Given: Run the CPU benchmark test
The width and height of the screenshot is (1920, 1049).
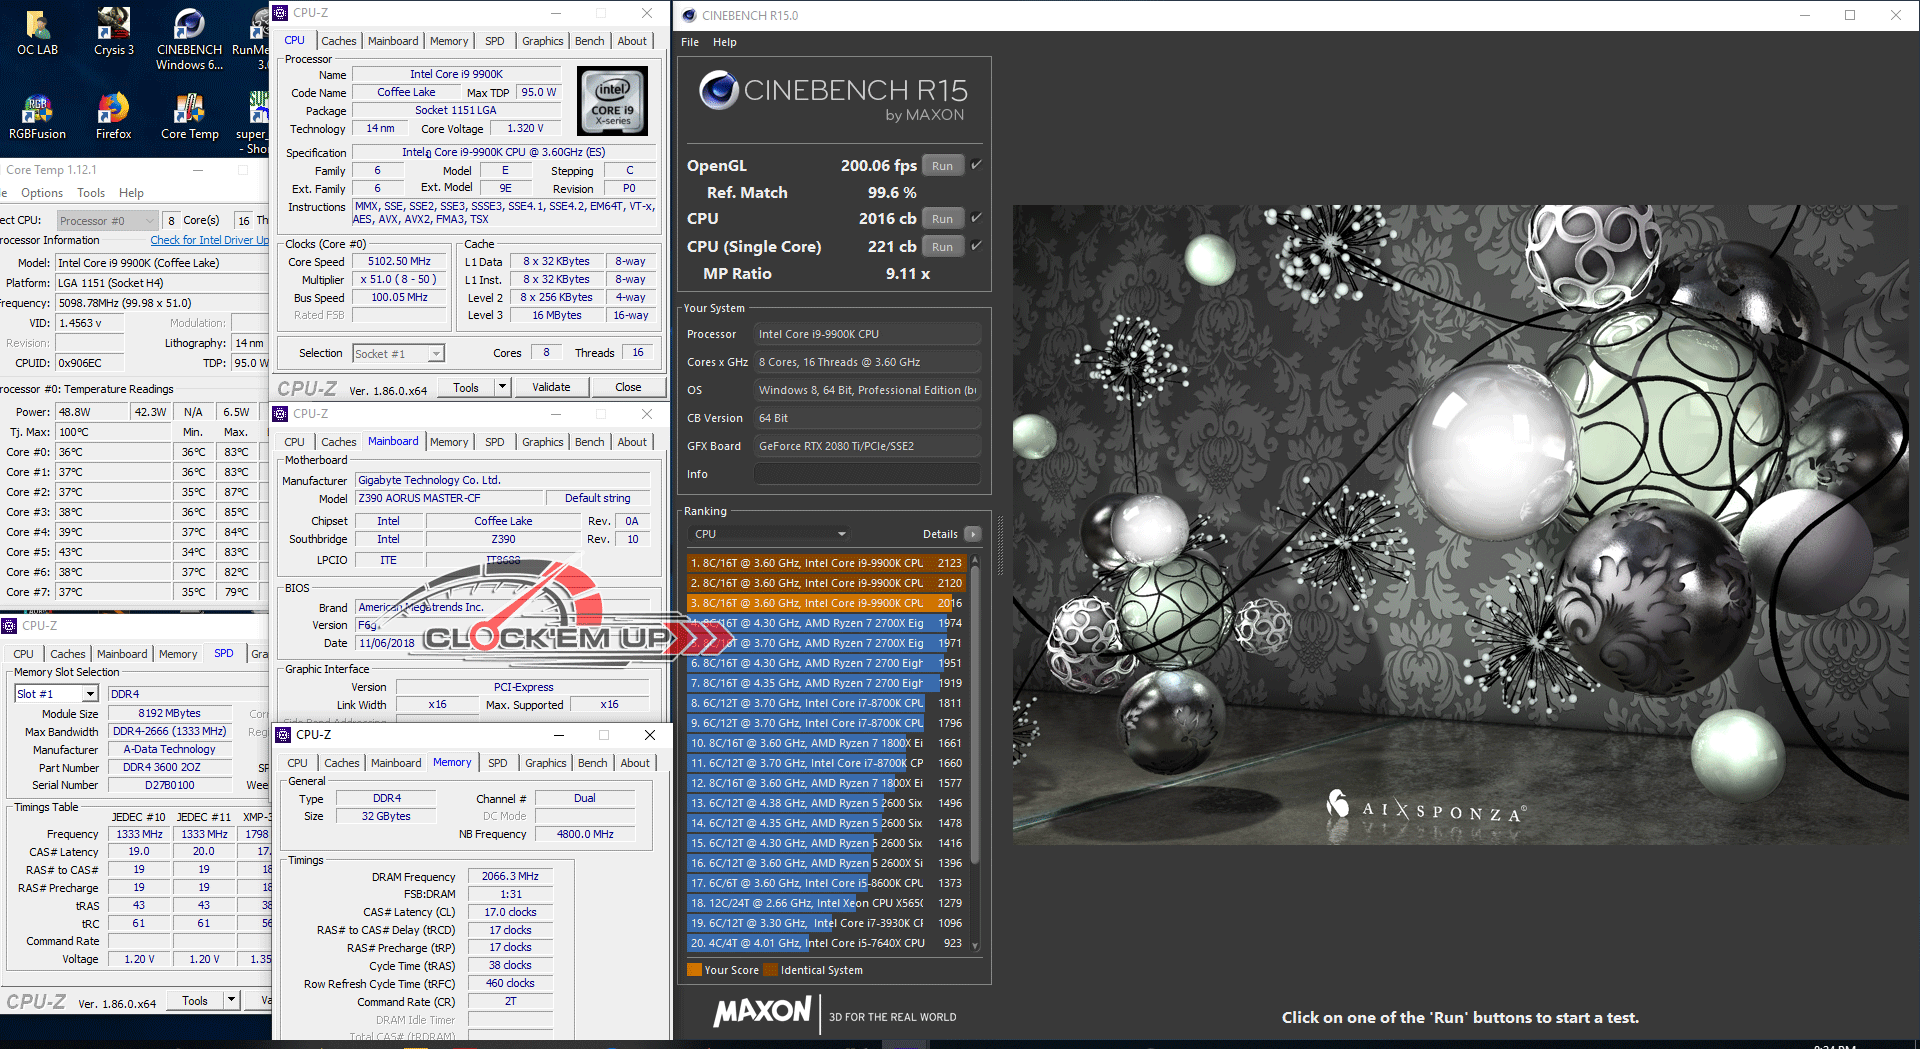Looking at the screenshot, I should click(942, 219).
